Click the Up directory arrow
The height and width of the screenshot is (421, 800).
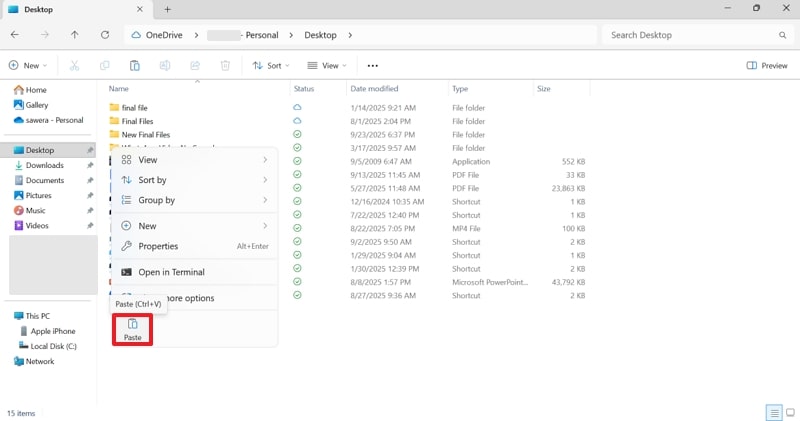point(75,35)
